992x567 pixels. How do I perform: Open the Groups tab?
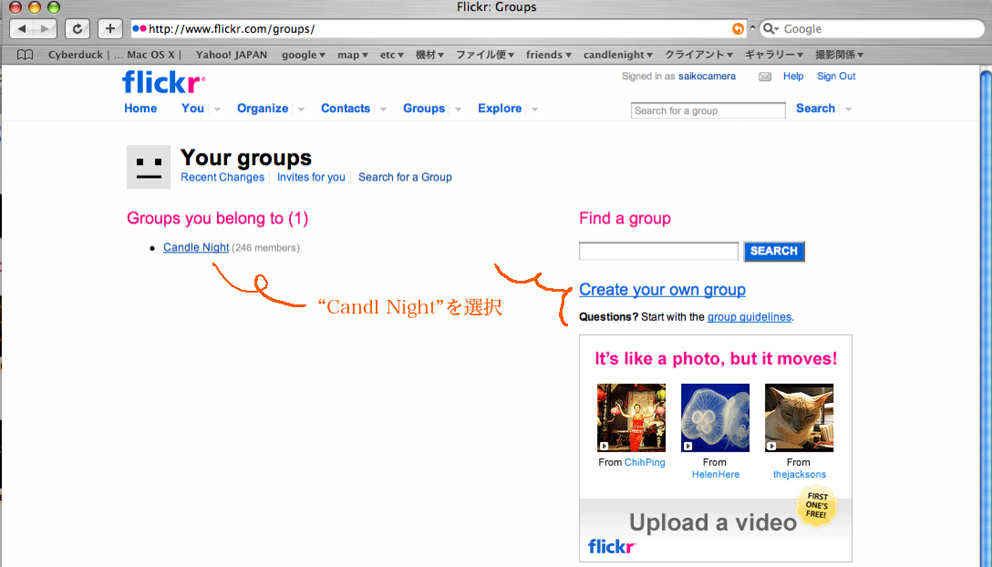(424, 108)
